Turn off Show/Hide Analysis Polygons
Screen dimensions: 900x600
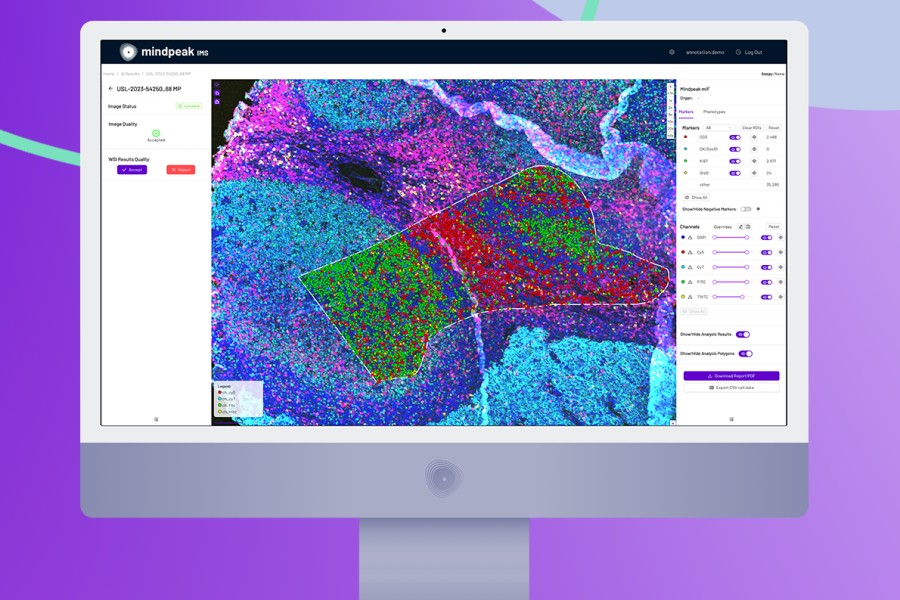745,353
